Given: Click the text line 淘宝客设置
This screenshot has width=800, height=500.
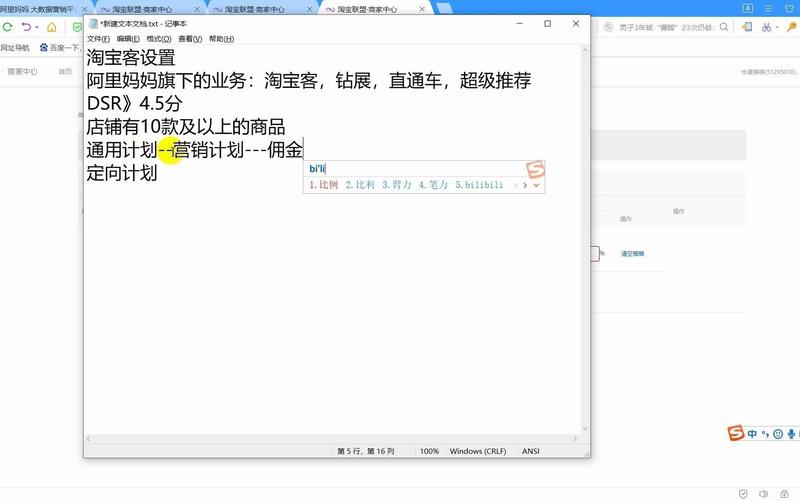Looking at the screenshot, I should pyautogui.click(x=131, y=57).
